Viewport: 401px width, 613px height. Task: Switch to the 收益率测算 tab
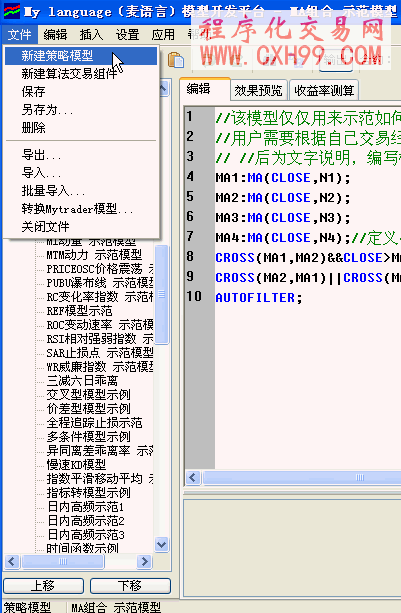(x=324, y=91)
